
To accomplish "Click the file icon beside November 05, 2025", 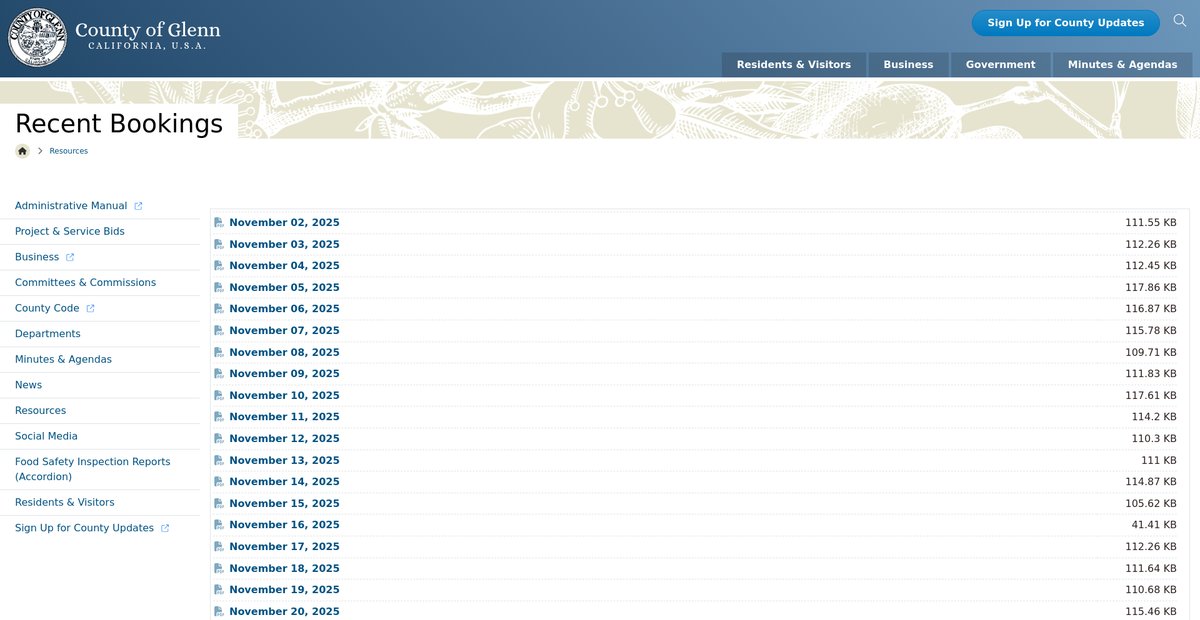I will [x=219, y=287].
